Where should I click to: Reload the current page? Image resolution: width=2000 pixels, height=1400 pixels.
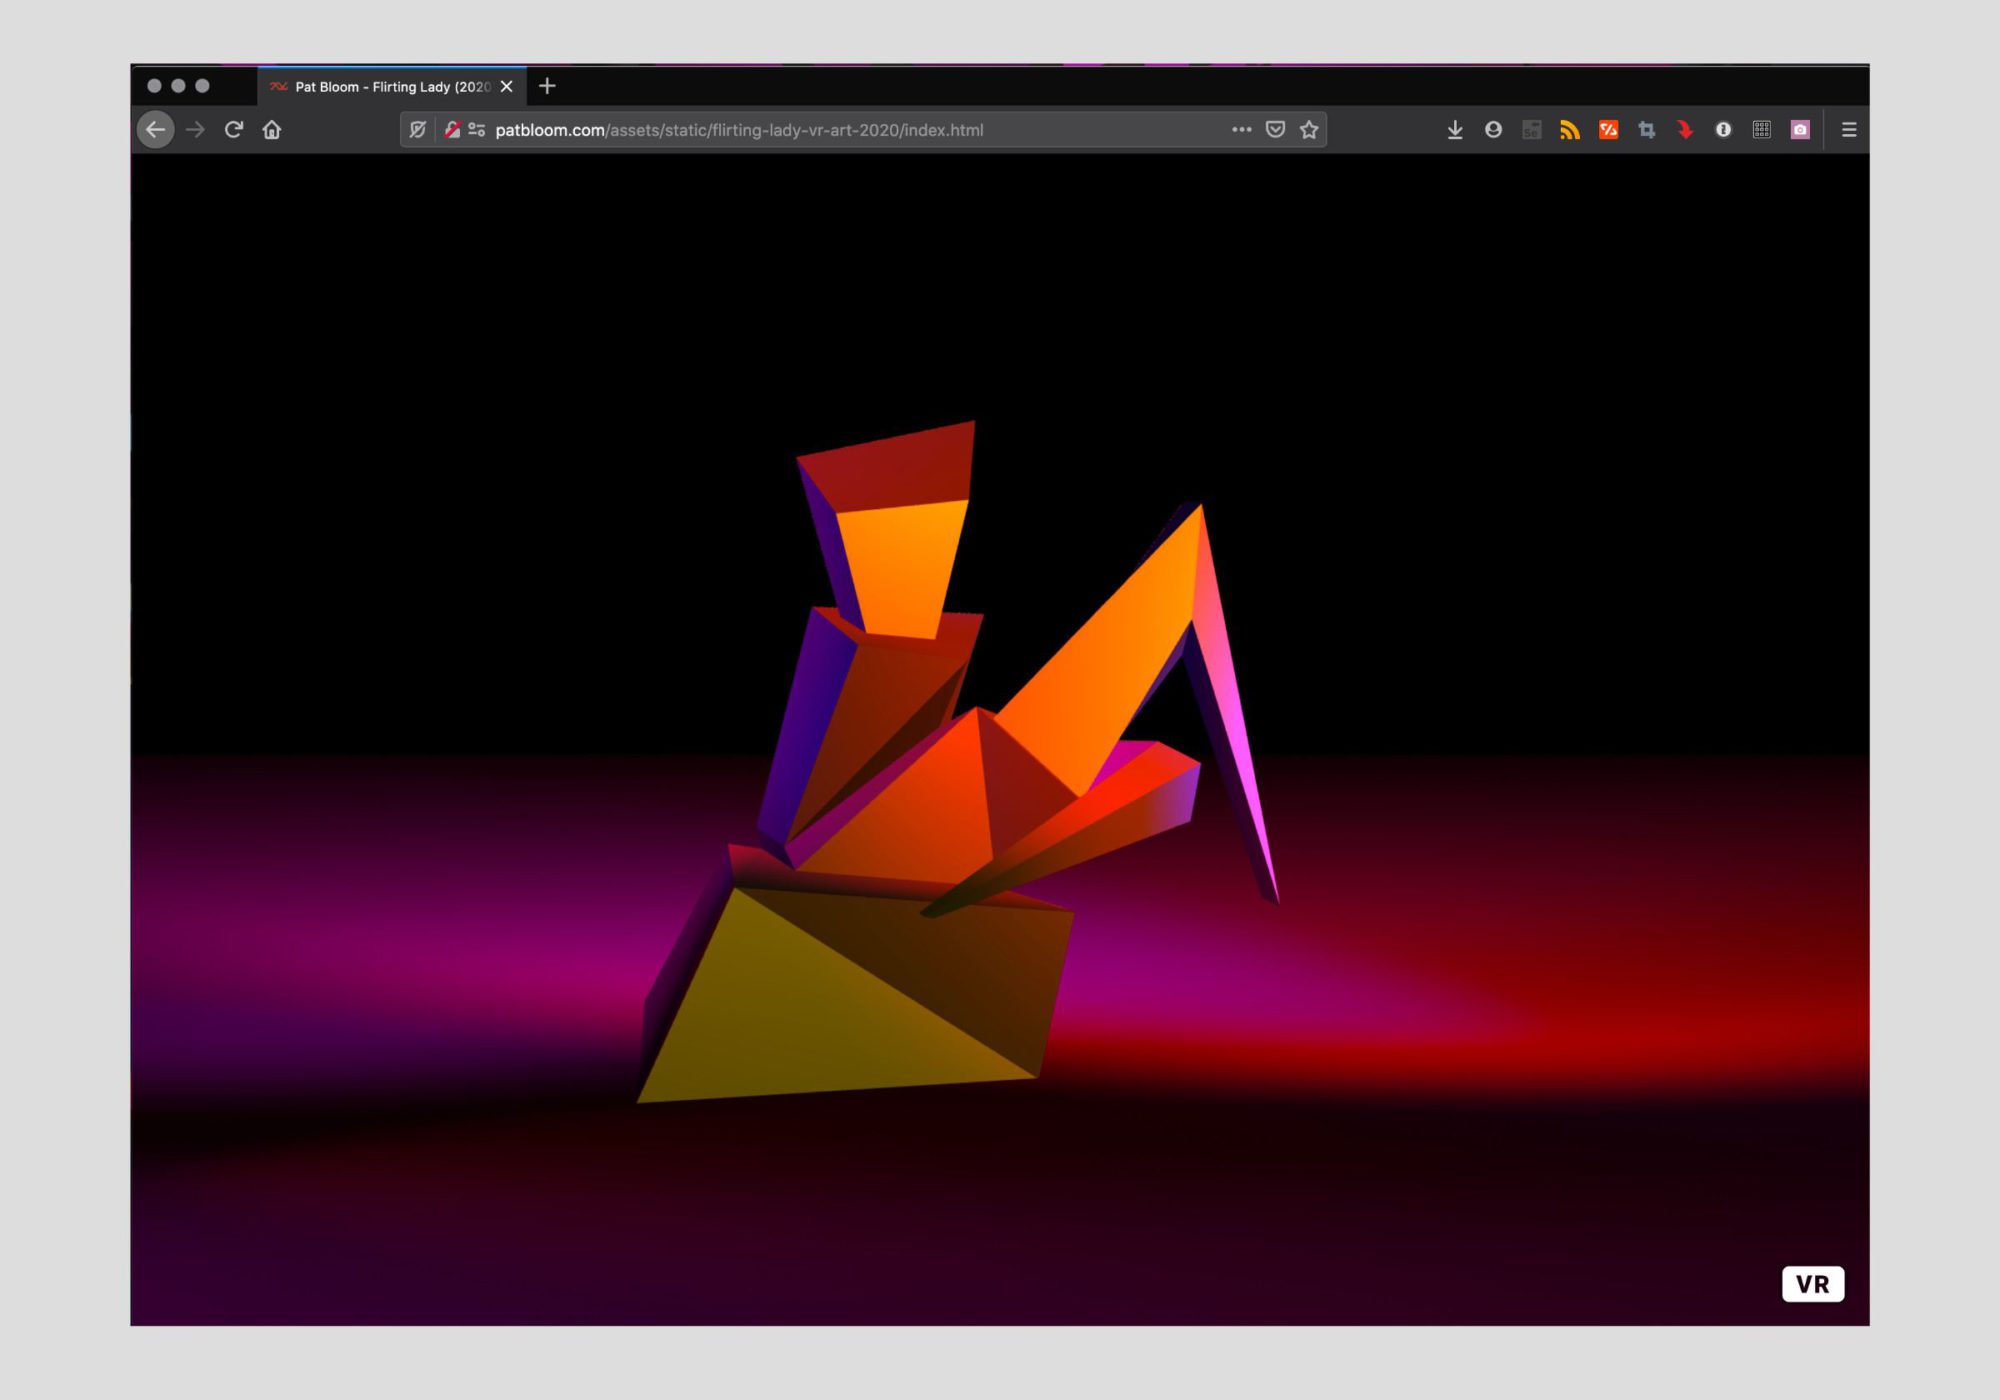click(234, 130)
